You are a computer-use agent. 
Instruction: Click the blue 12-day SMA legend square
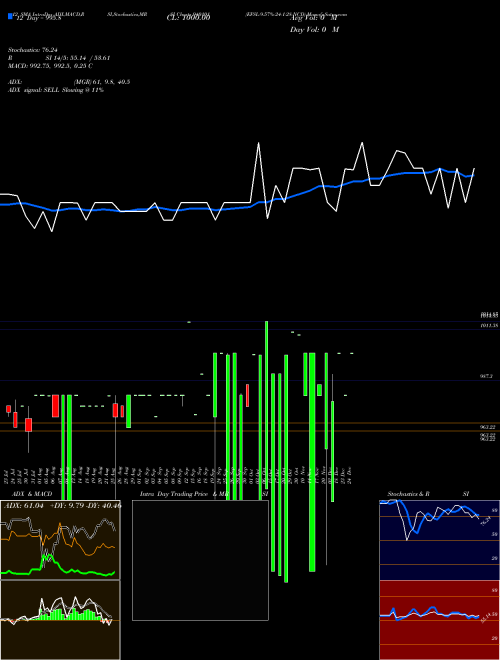pyautogui.click(x=10, y=16)
